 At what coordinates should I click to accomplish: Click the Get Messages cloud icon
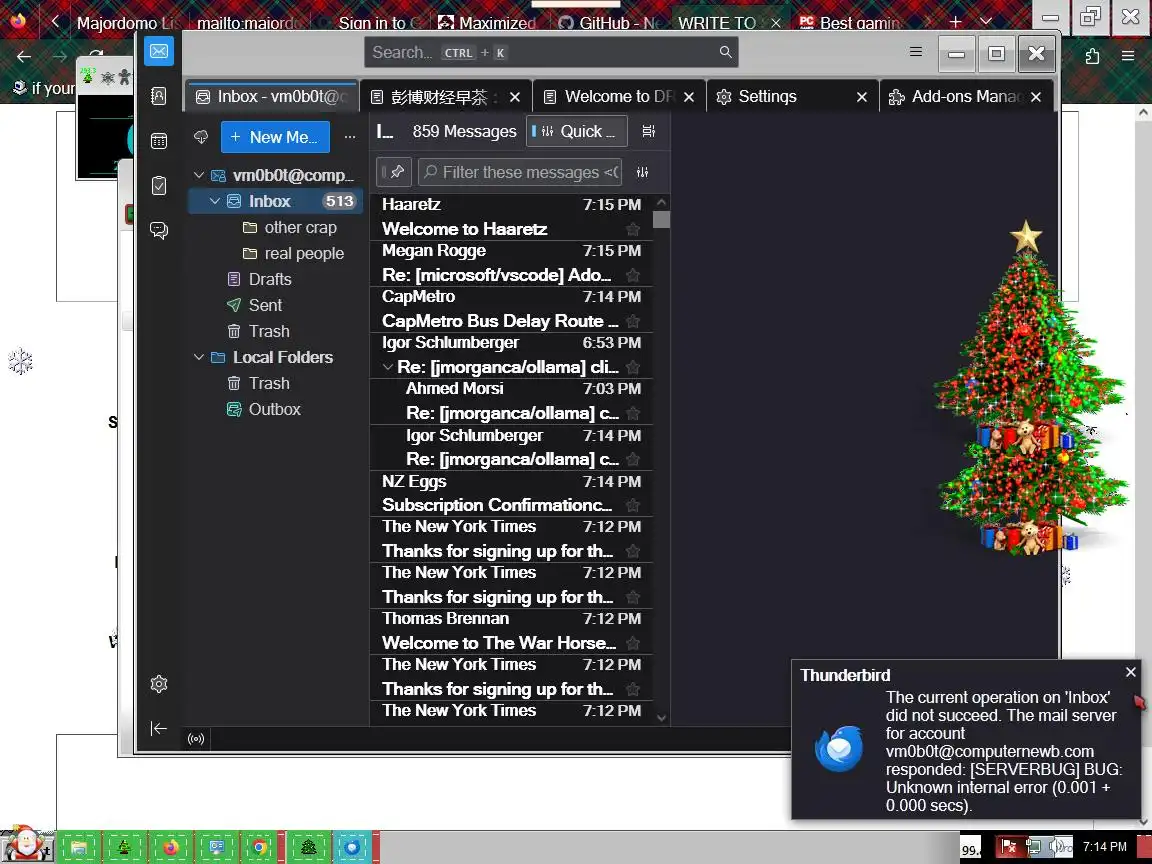point(201,137)
